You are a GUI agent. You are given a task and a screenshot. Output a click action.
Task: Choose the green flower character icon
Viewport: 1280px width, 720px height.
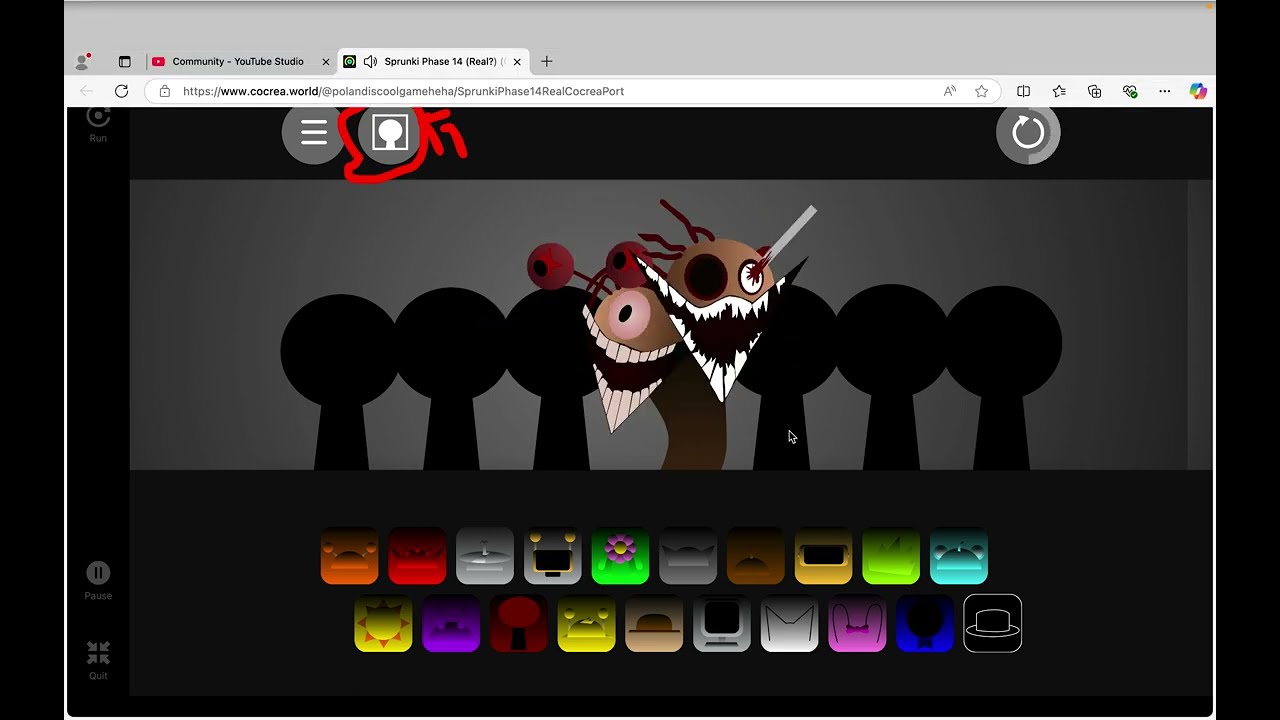(620, 556)
